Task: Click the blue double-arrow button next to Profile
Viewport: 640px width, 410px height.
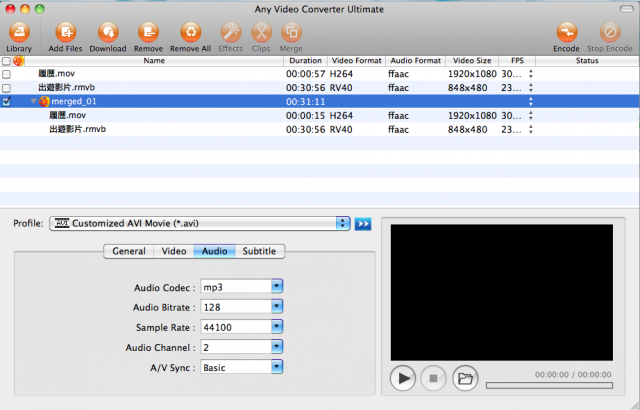Action: click(x=363, y=224)
